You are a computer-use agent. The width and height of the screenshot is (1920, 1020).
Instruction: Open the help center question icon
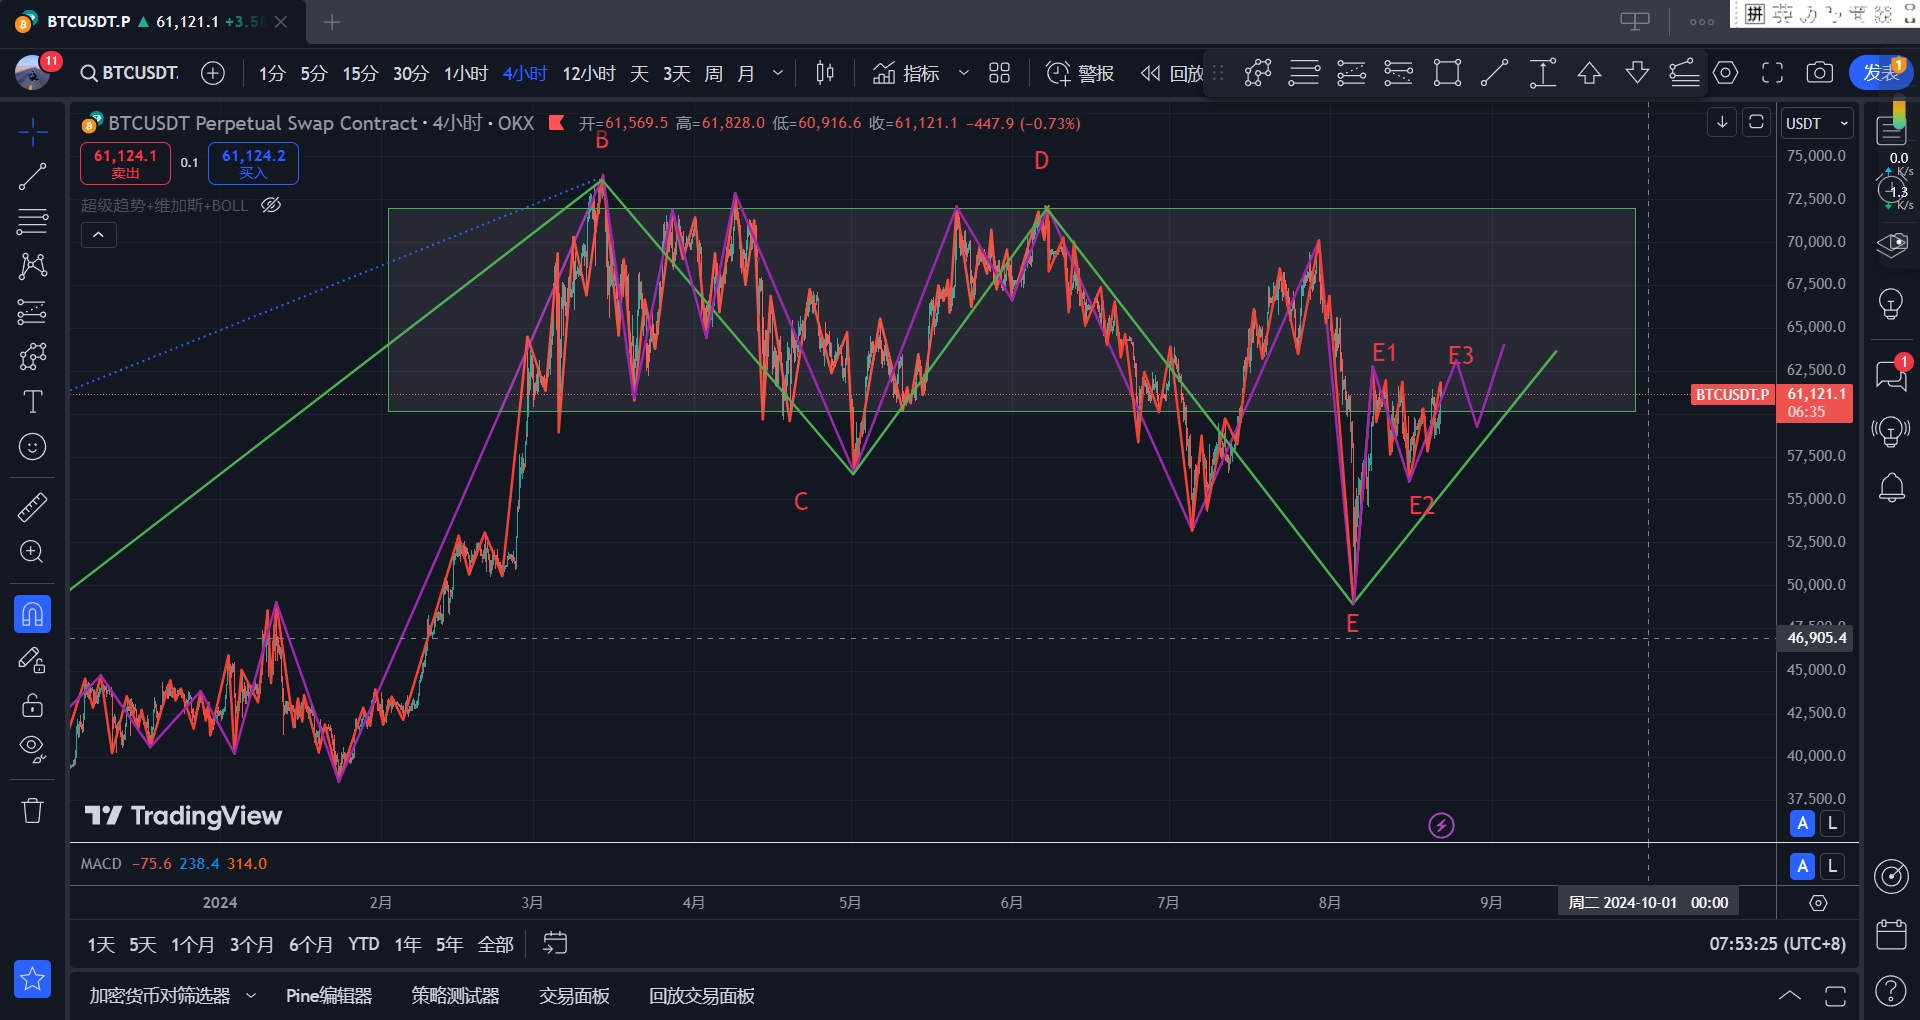[1891, 991]
